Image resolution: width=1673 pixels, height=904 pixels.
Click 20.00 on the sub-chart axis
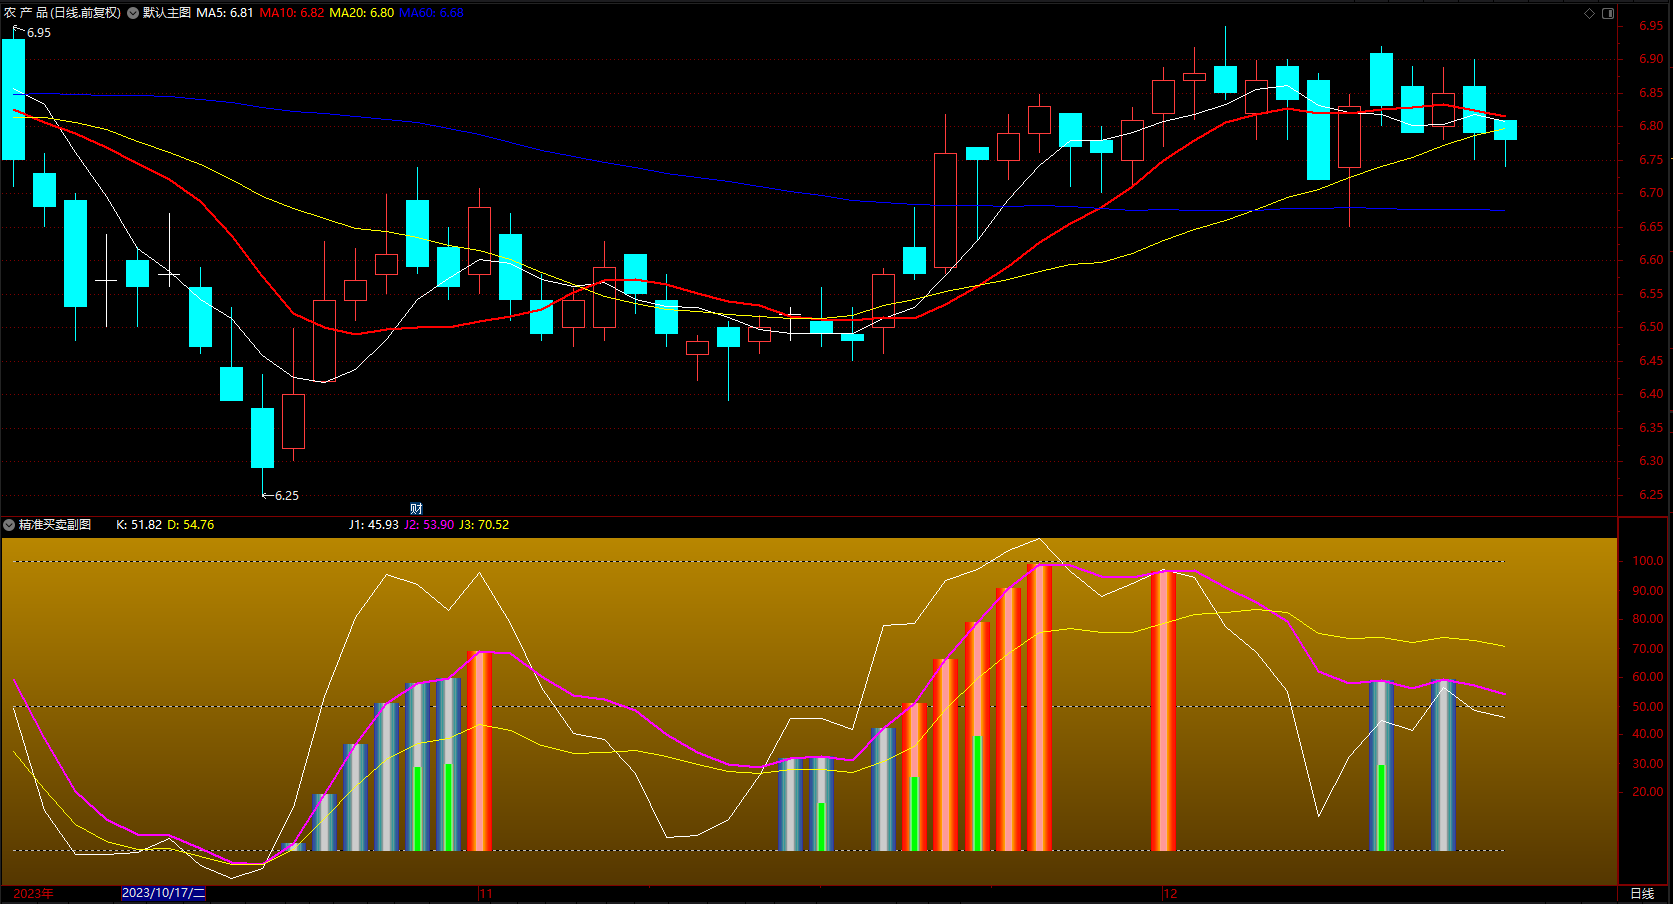pos(1648,792)
